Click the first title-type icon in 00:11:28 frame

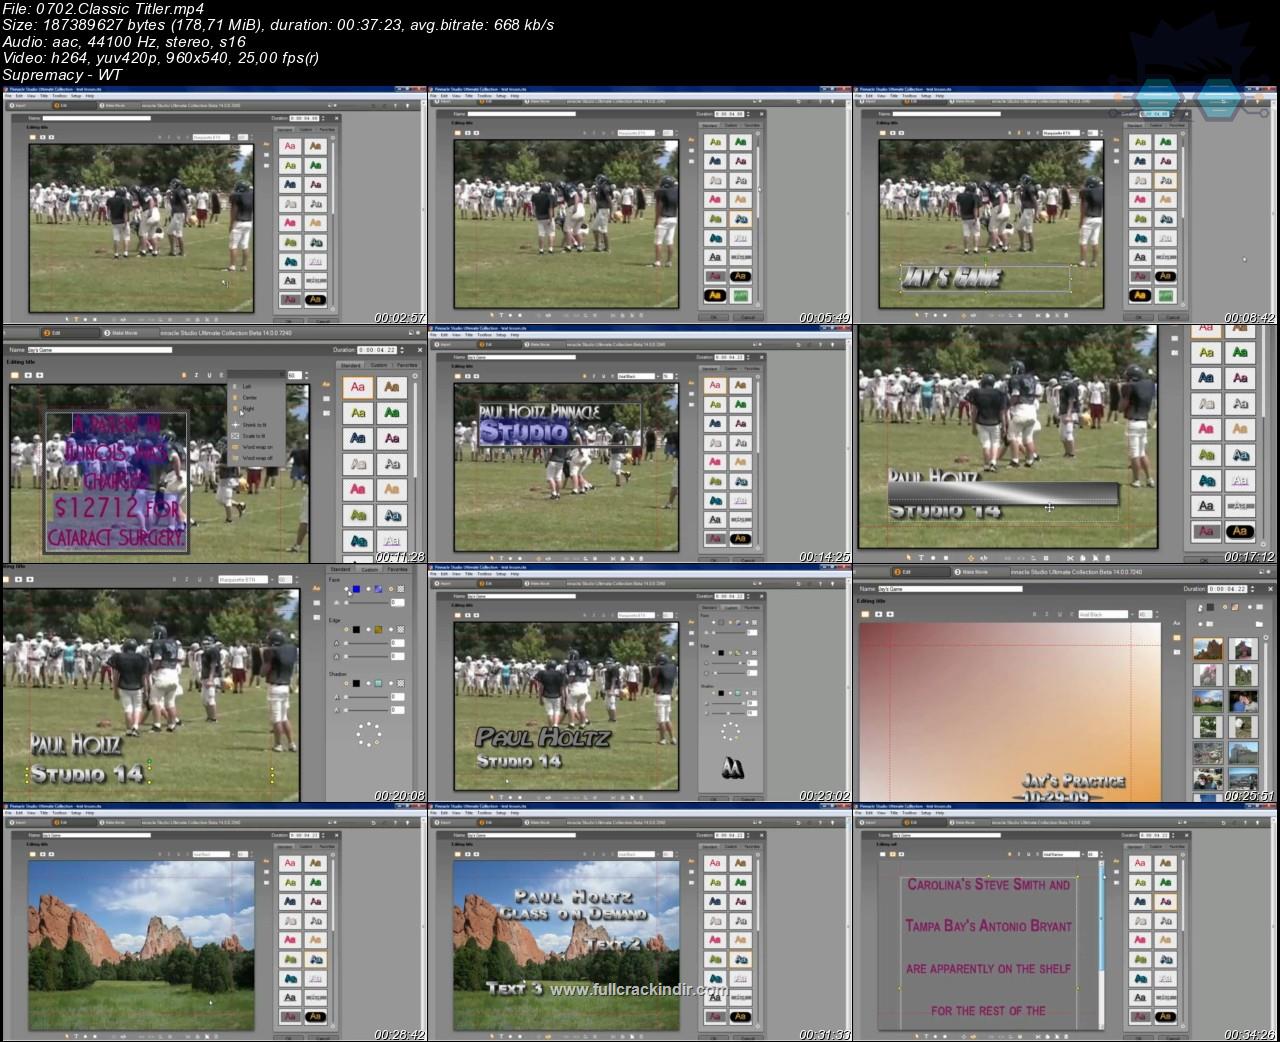coord(15,375)
